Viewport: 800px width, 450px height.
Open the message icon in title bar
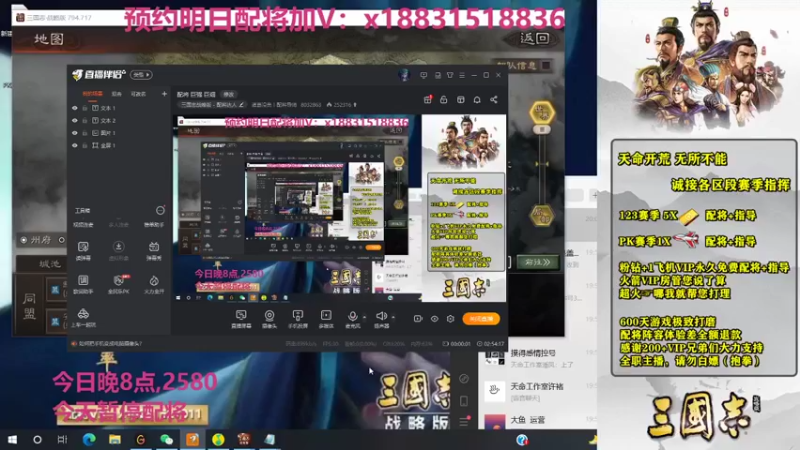(423, 75)
